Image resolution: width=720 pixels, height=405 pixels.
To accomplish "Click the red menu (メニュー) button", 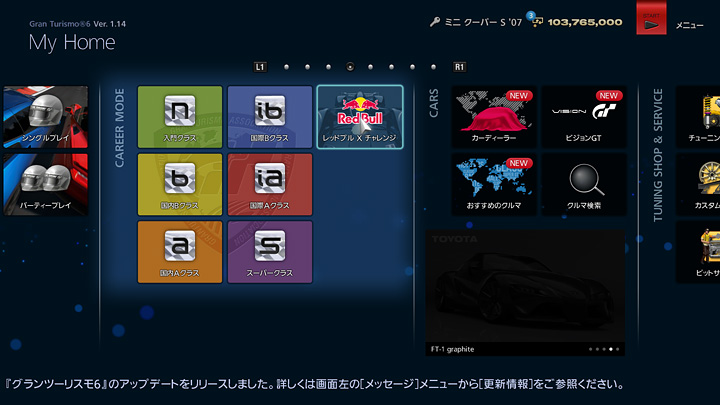I will (x=651, y=20).
